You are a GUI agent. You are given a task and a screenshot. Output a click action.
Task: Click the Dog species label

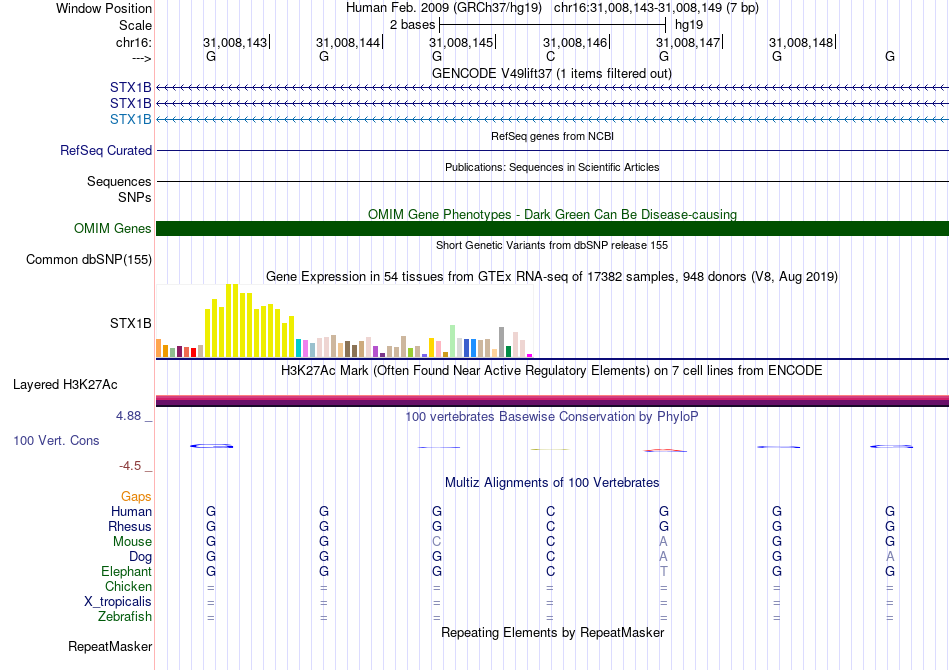pyautogui.click(x=140, y=557)
